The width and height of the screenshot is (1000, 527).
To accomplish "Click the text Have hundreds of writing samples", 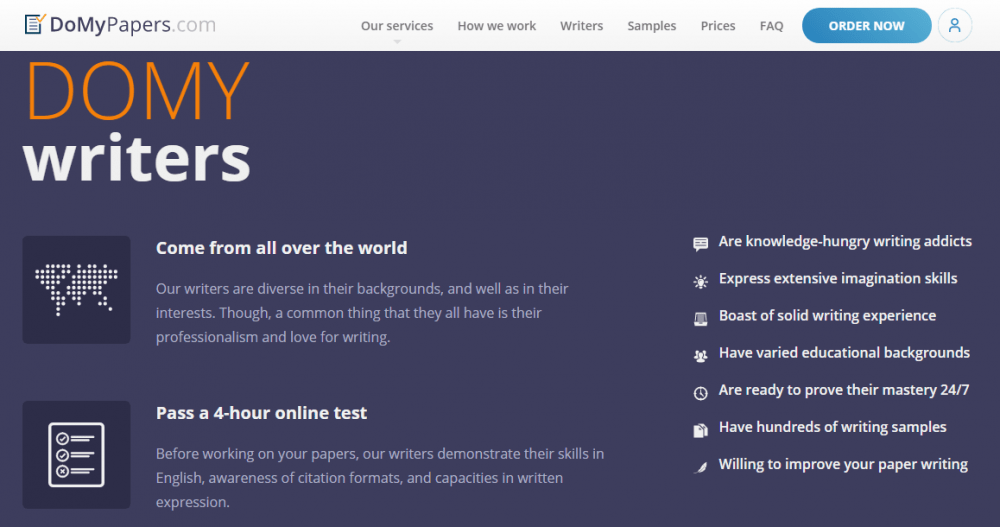I will [x=832, y=427].
